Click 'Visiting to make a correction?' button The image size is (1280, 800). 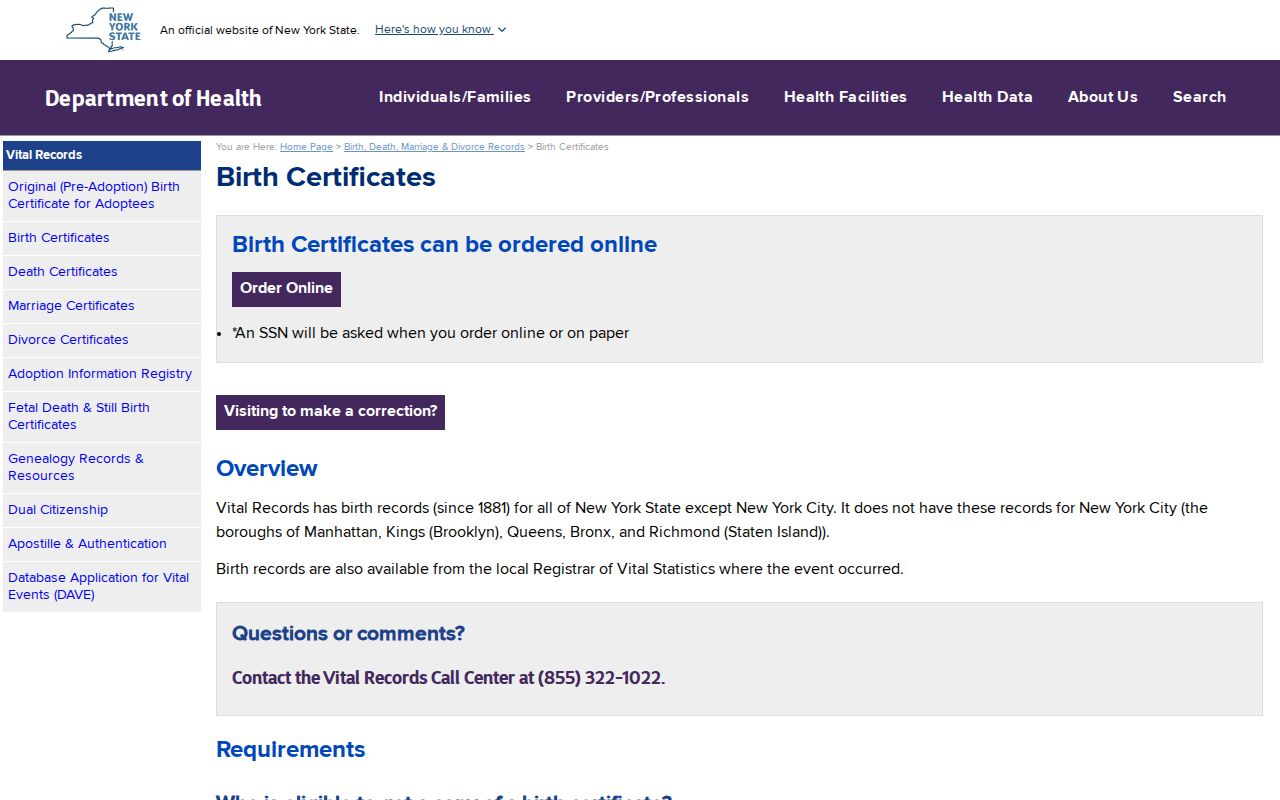pos(330,412)
